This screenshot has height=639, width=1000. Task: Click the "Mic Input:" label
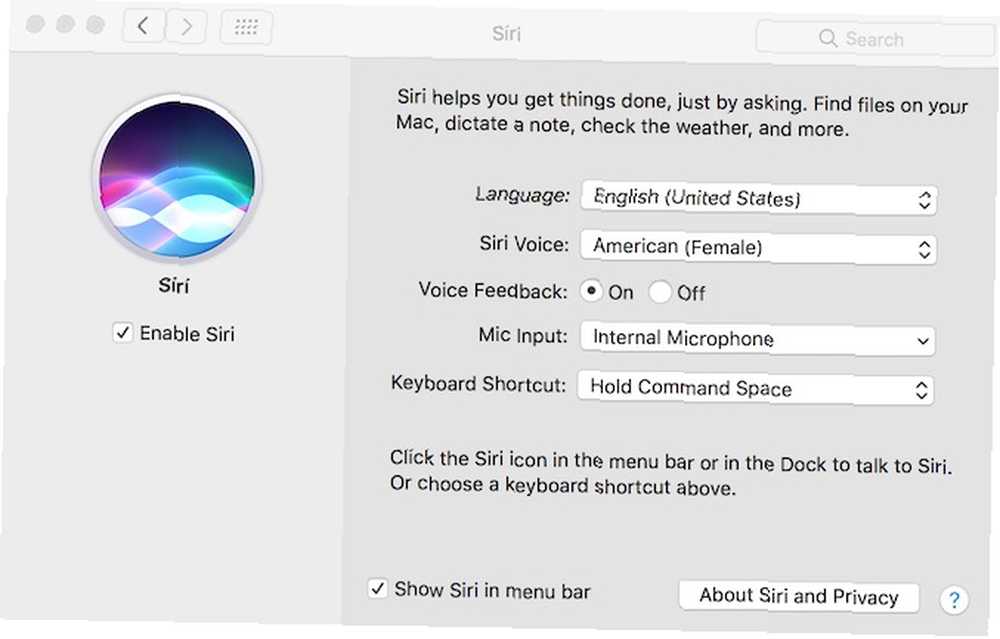click(x=523, y=335)
